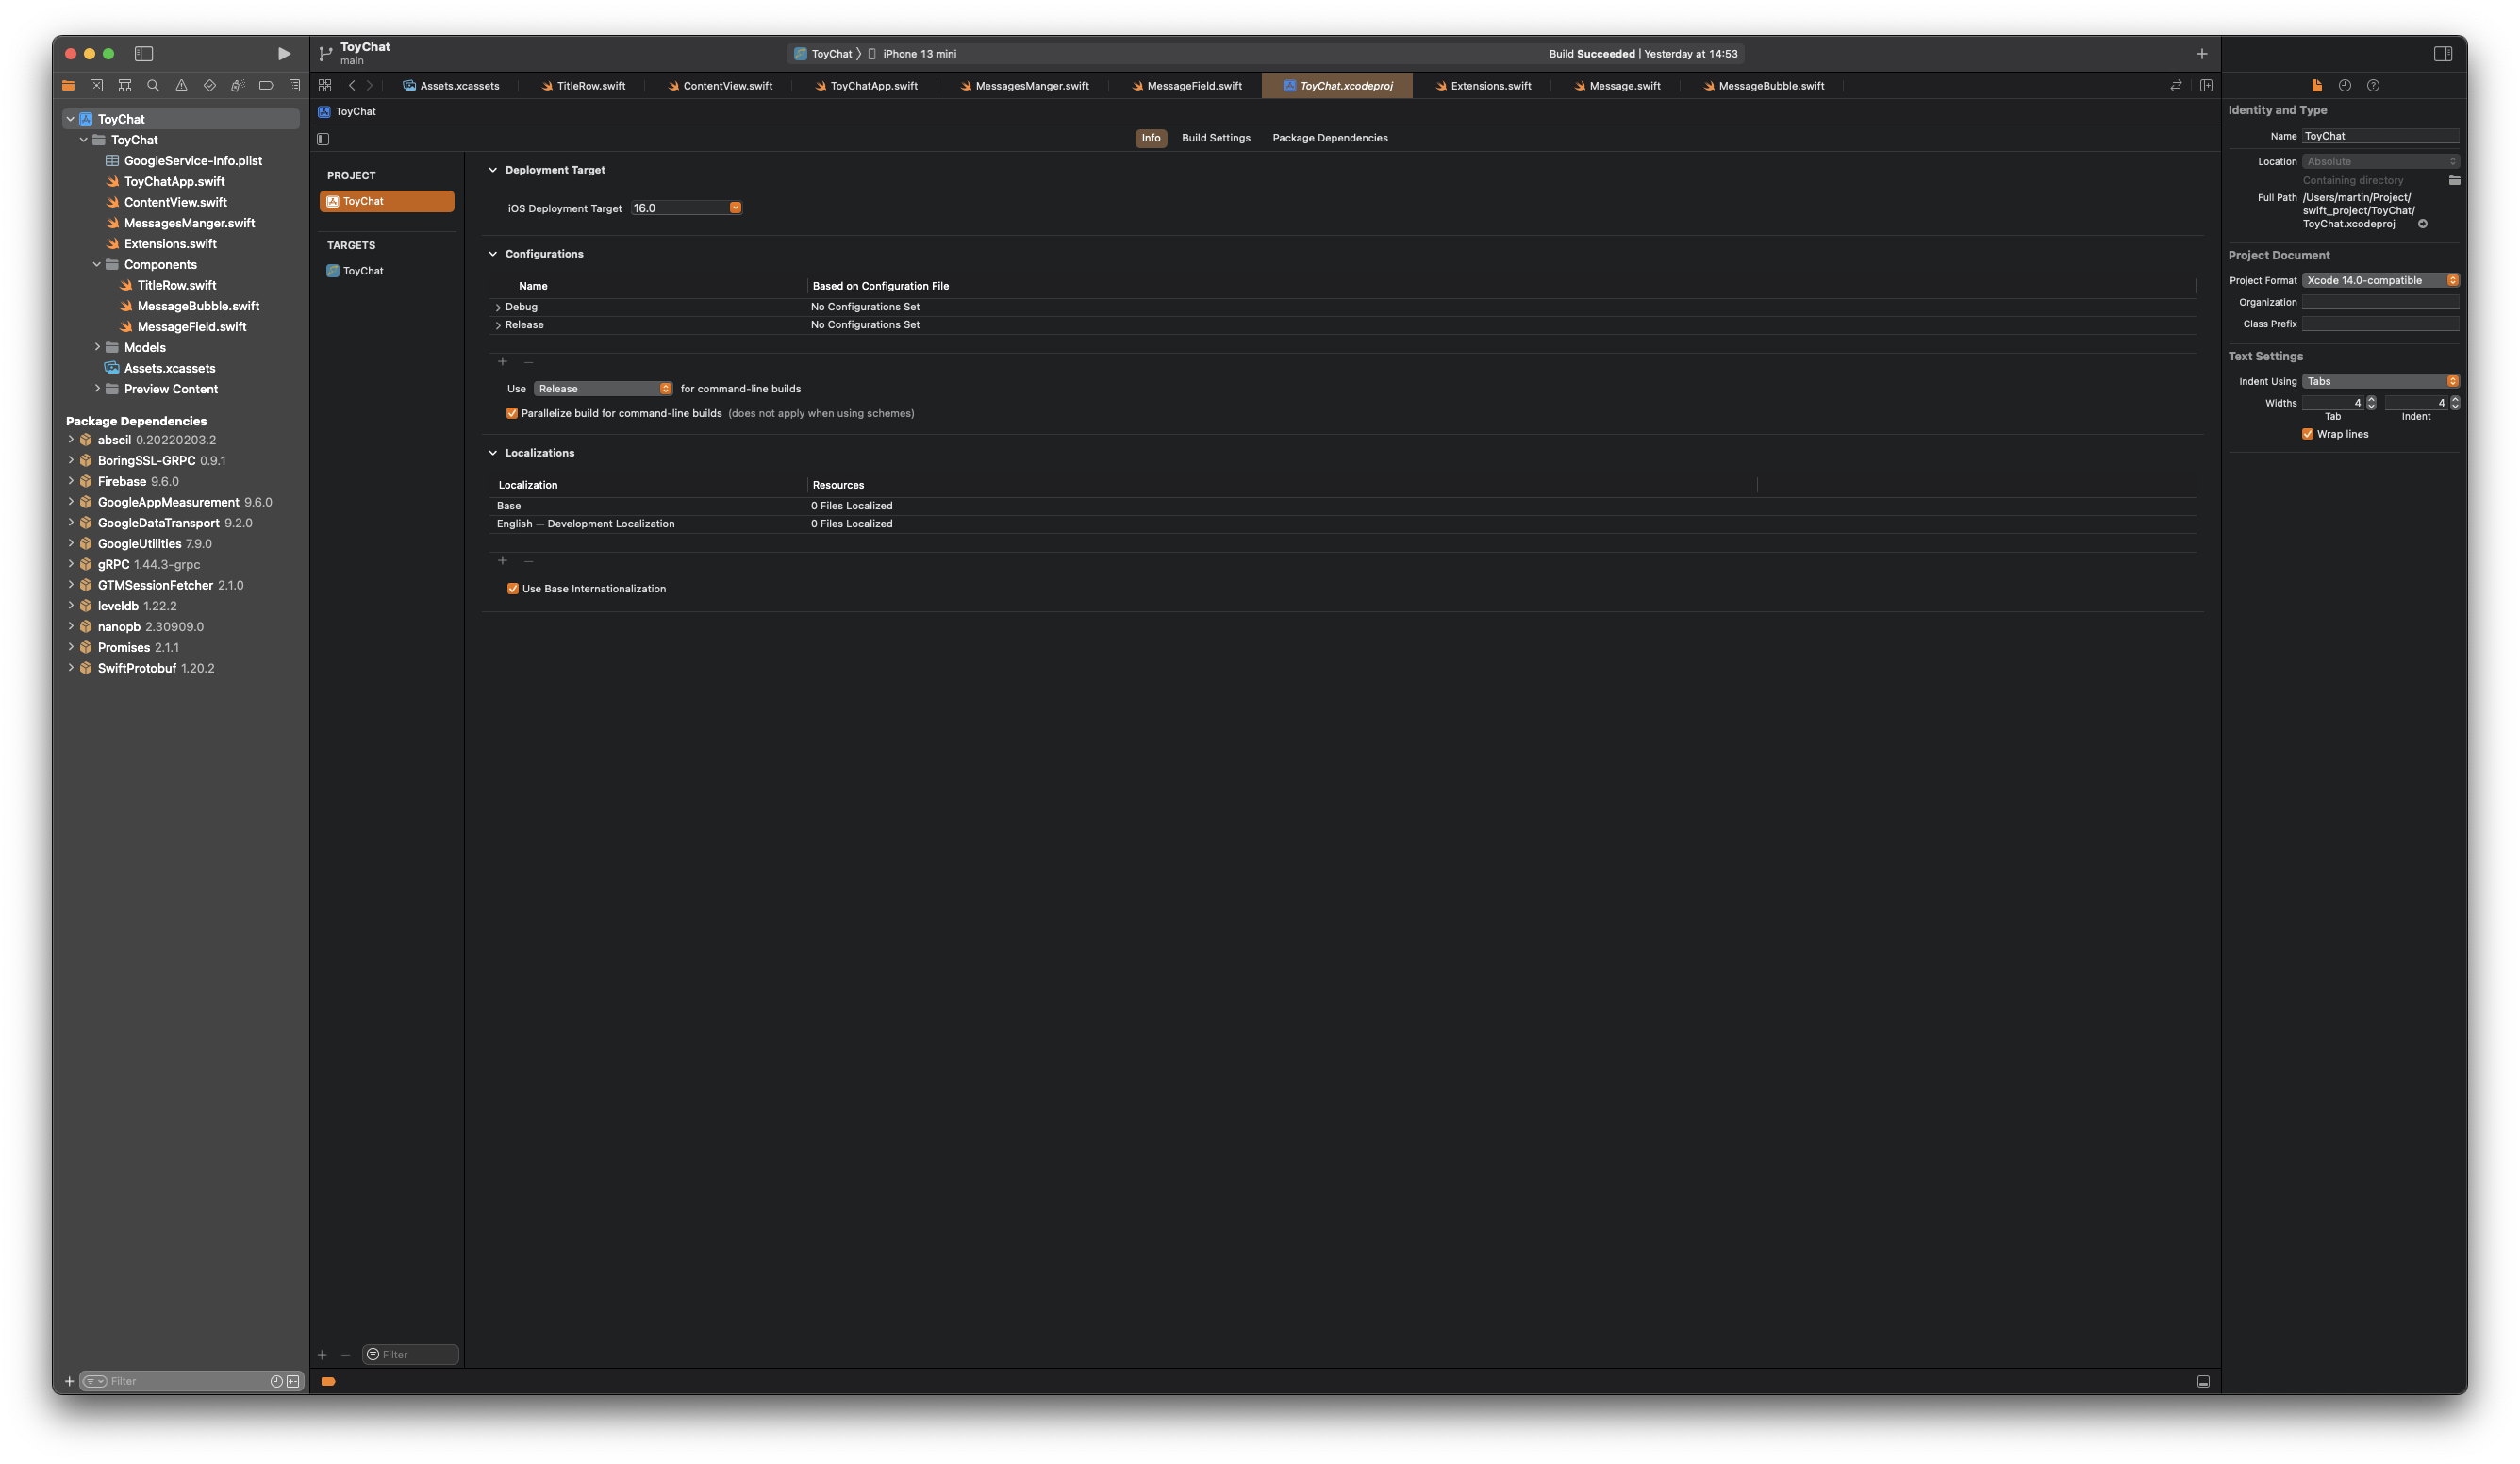The image size is (2520, 1464).
Task: Select the ToyChat target in list
Action: 363,271
